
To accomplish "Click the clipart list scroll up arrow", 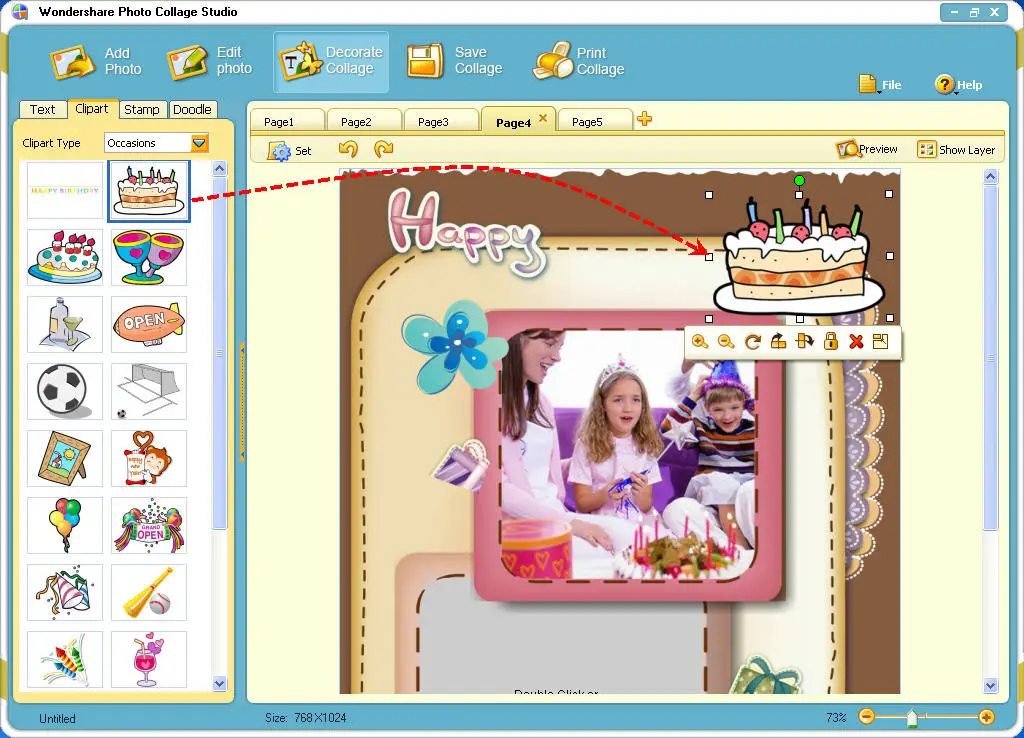I will pyautogui.click(x=219, y=168).
